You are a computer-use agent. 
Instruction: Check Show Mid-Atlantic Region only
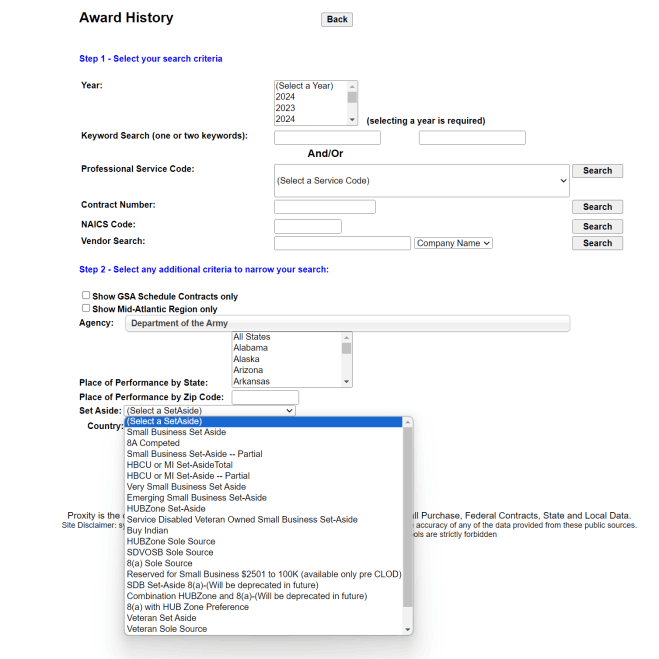(86, 308)
